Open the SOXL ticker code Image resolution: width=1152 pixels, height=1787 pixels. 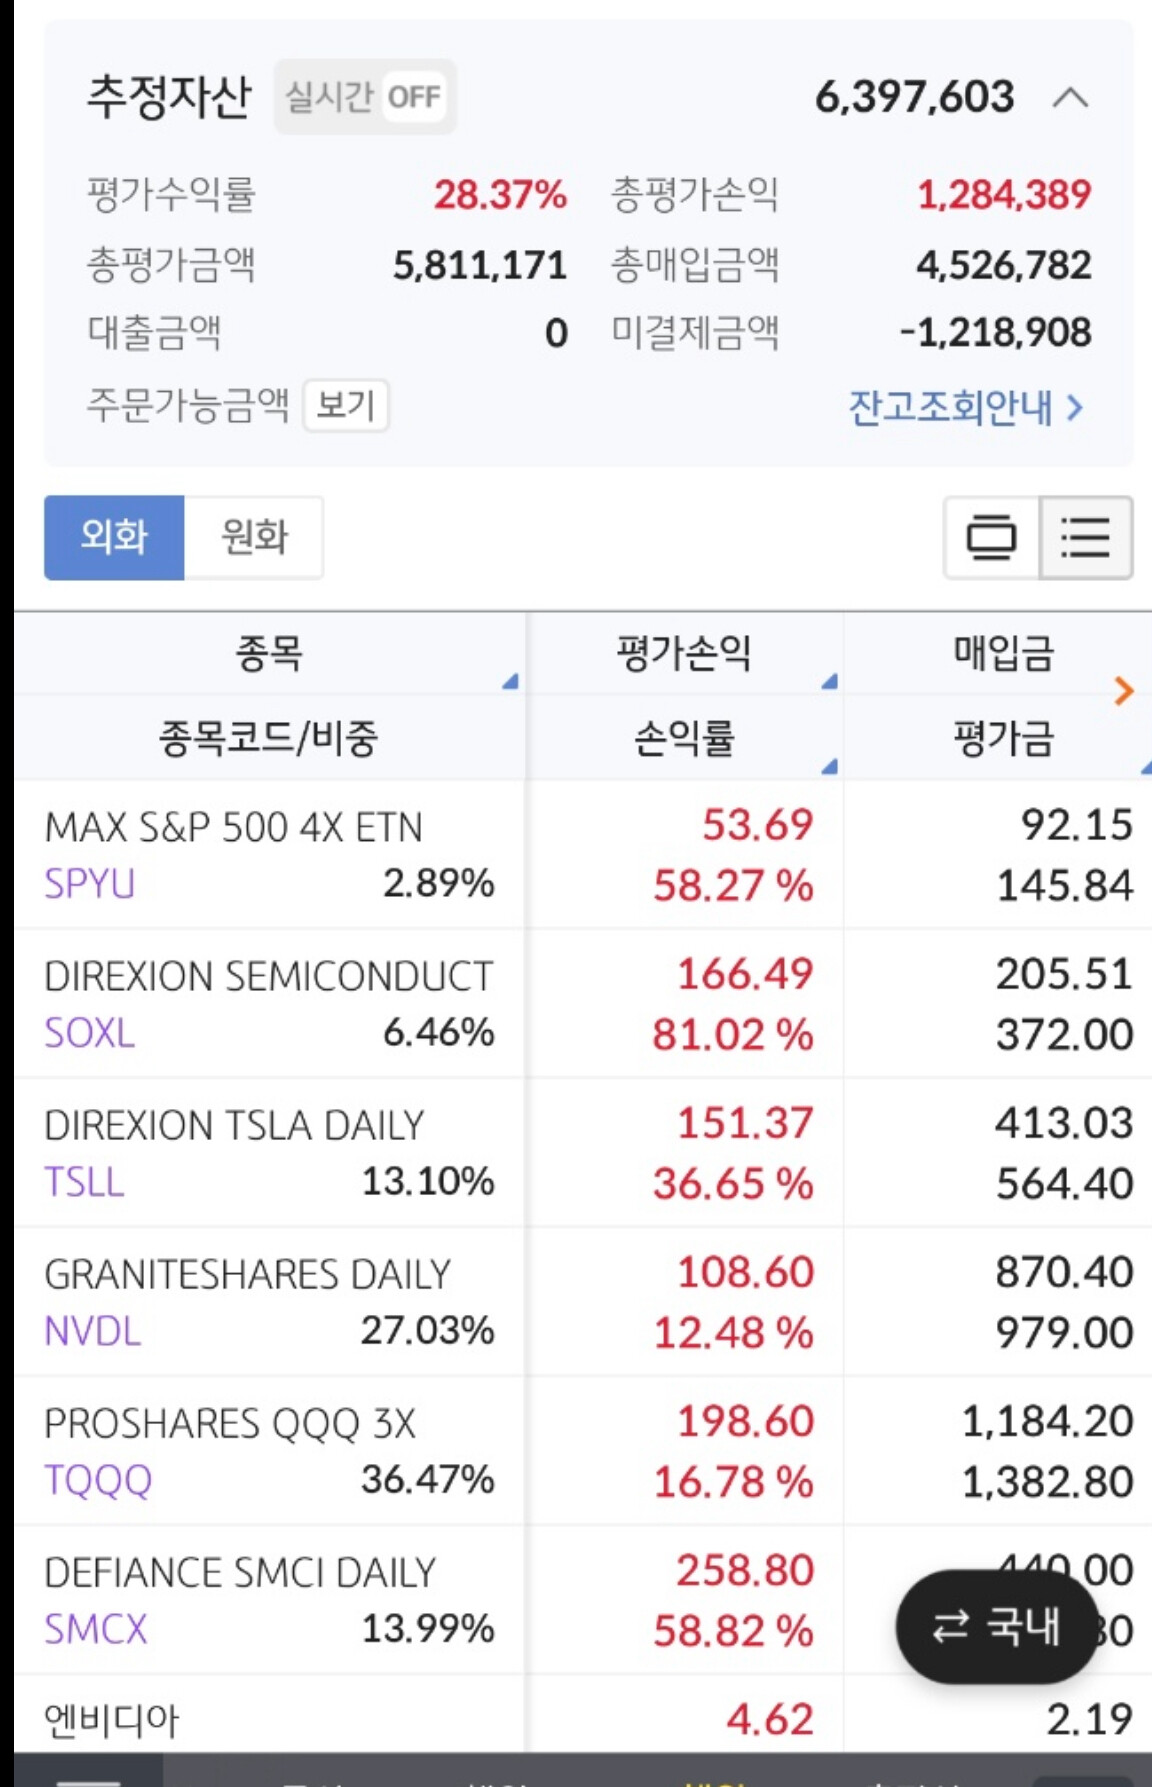tap(89, 1032)
